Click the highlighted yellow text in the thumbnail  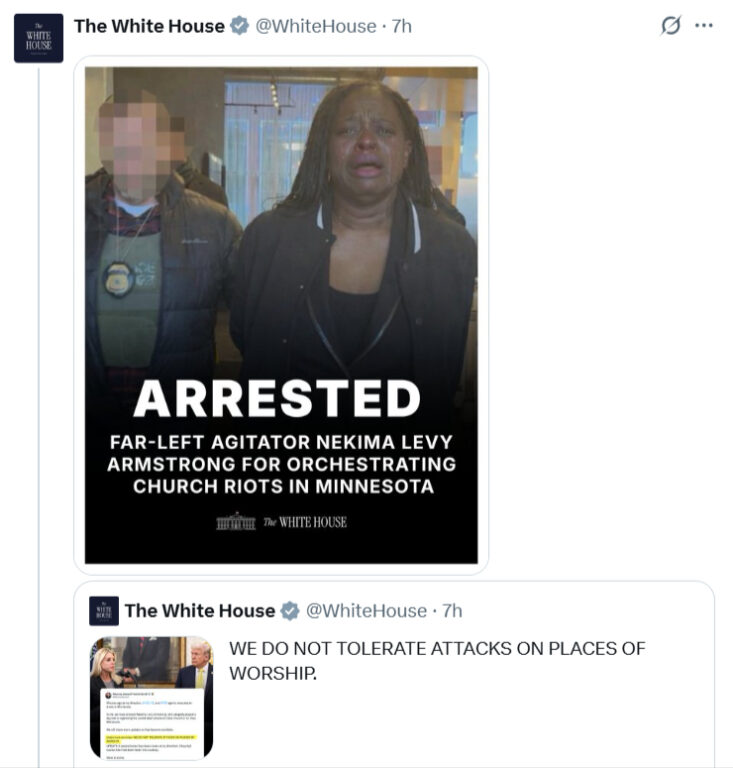pyautogui.click(x=151, y=738)
